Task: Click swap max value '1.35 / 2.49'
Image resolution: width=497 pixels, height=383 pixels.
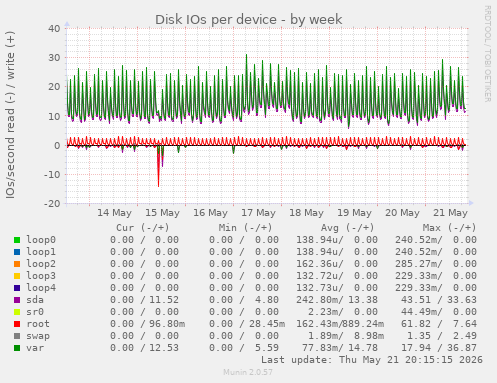Action: [442, 336]
